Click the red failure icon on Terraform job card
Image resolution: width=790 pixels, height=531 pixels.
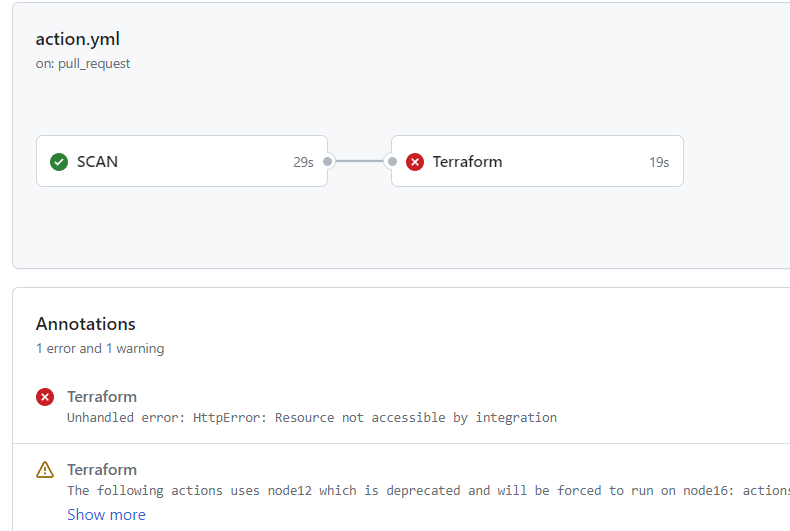coord(415,162)
